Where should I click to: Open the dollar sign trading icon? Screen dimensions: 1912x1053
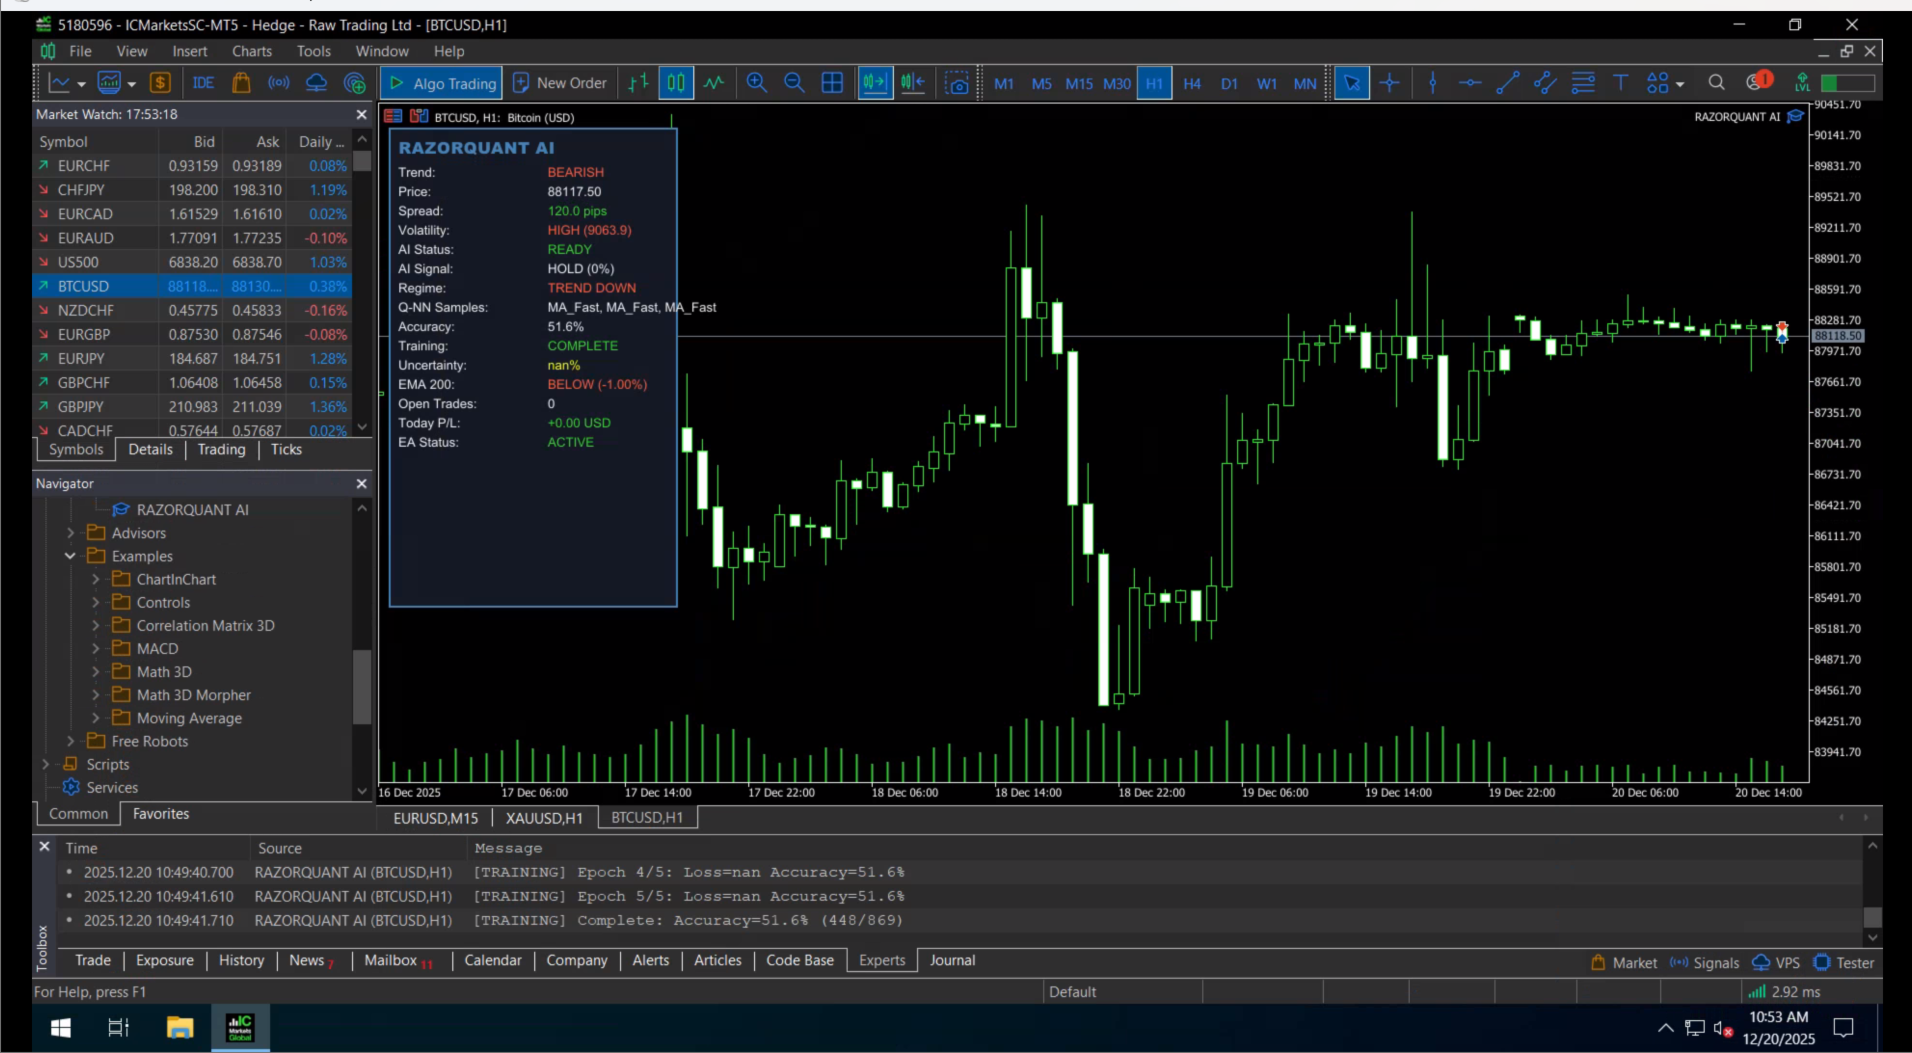point(160,83)
